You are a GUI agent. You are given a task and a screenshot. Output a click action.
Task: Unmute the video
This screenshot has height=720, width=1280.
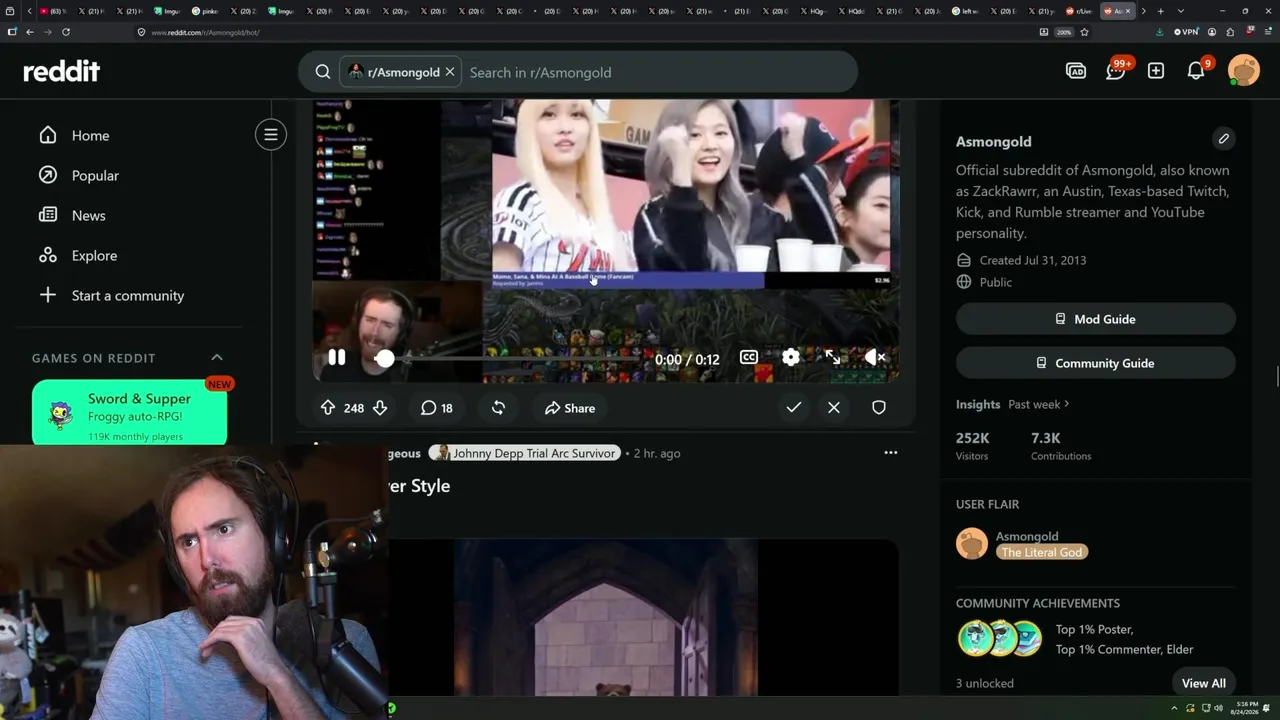point(875,357)
